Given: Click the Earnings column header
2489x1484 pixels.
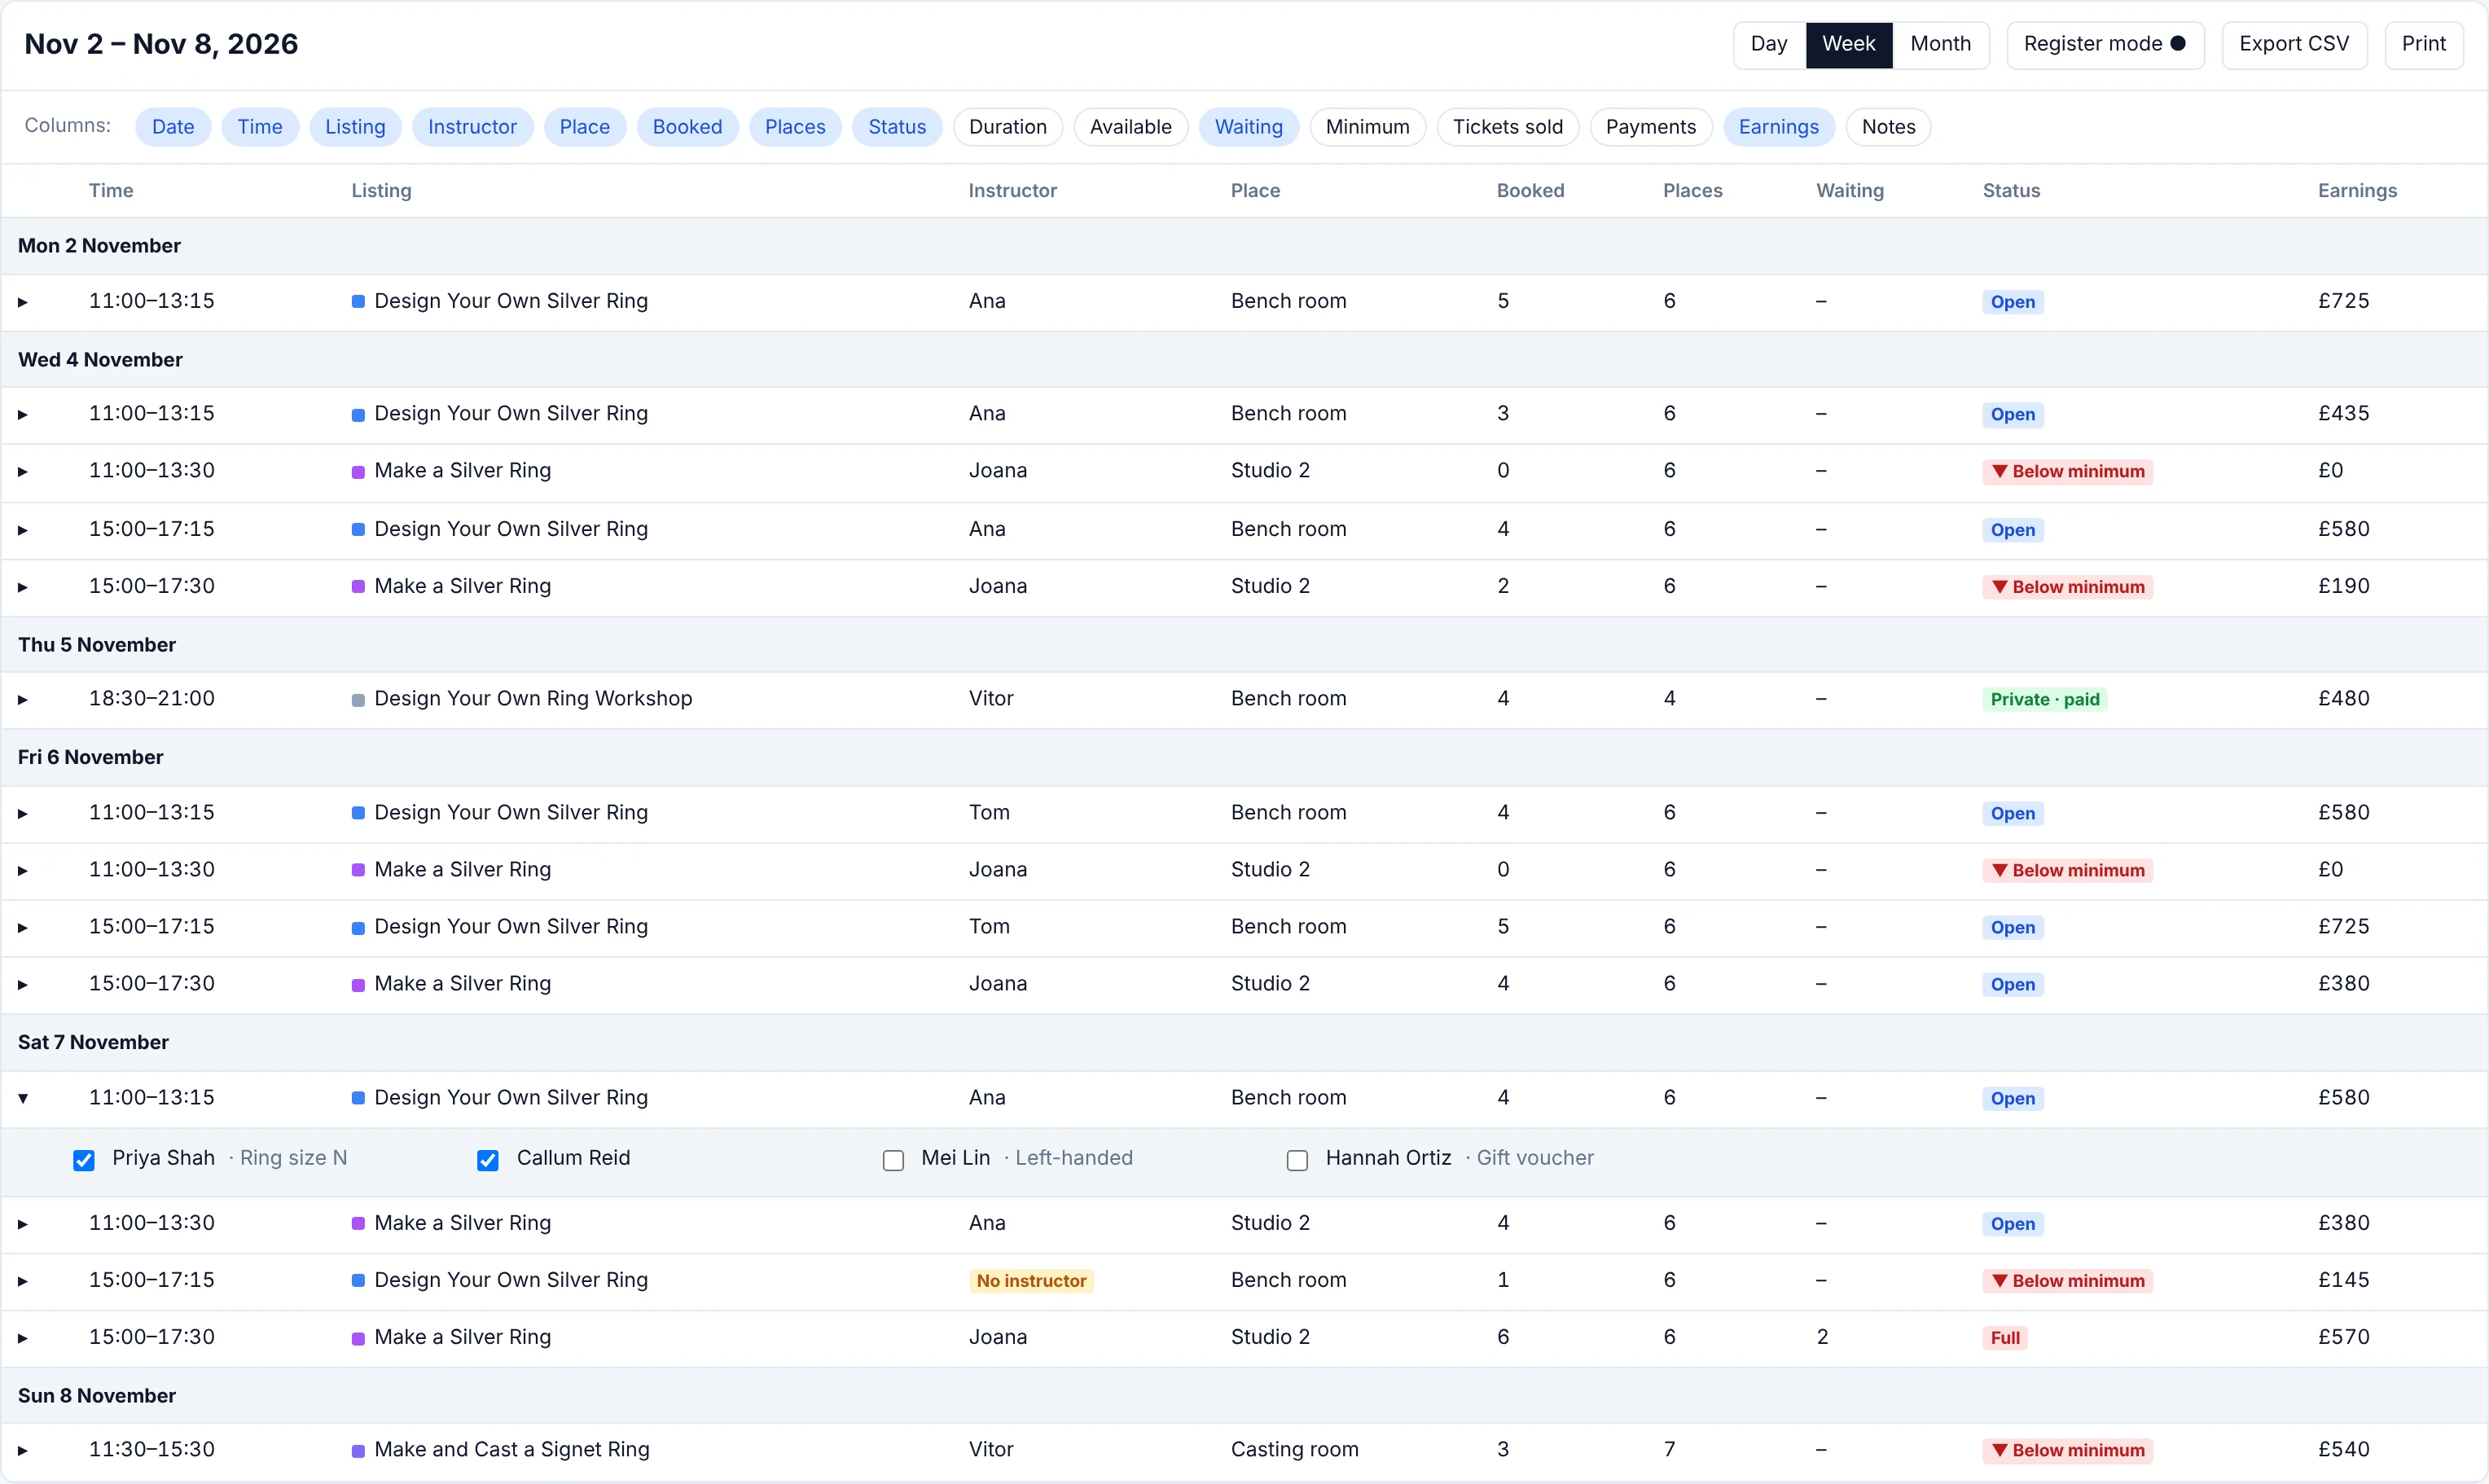Looking at the screenshot, I should point(2356,190).
